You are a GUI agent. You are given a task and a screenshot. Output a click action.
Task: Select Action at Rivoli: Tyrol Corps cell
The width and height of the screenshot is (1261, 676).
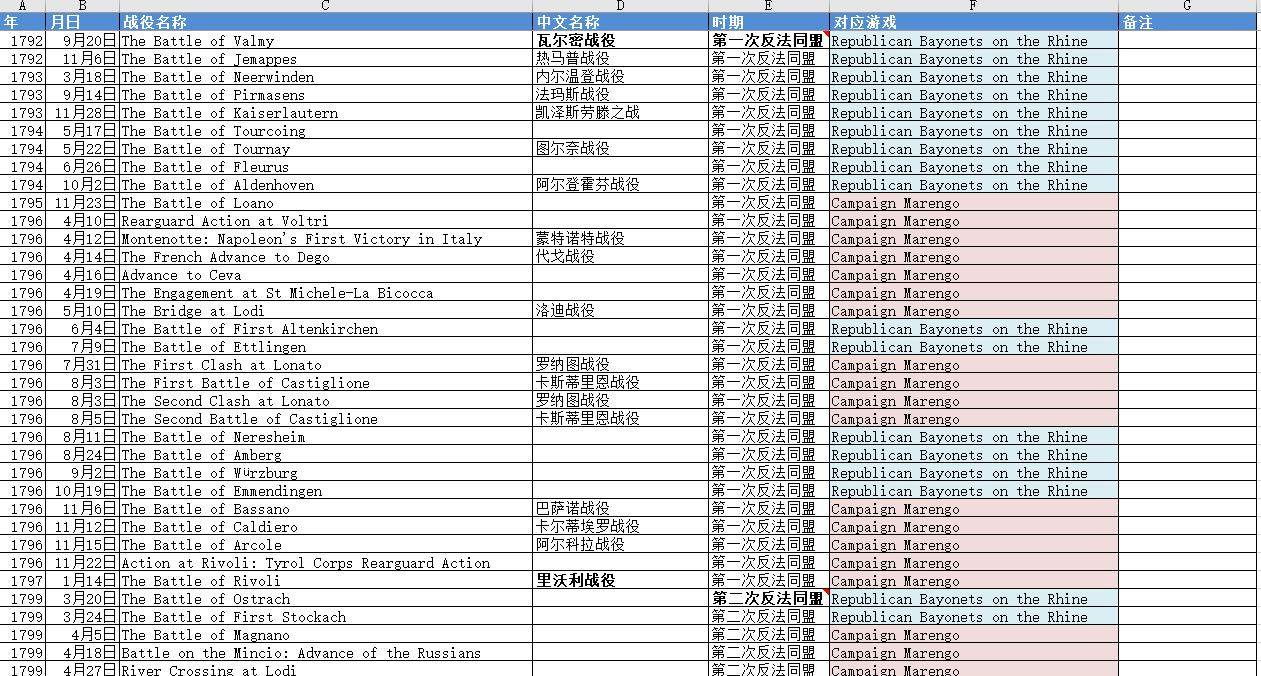tap(325, 563)
